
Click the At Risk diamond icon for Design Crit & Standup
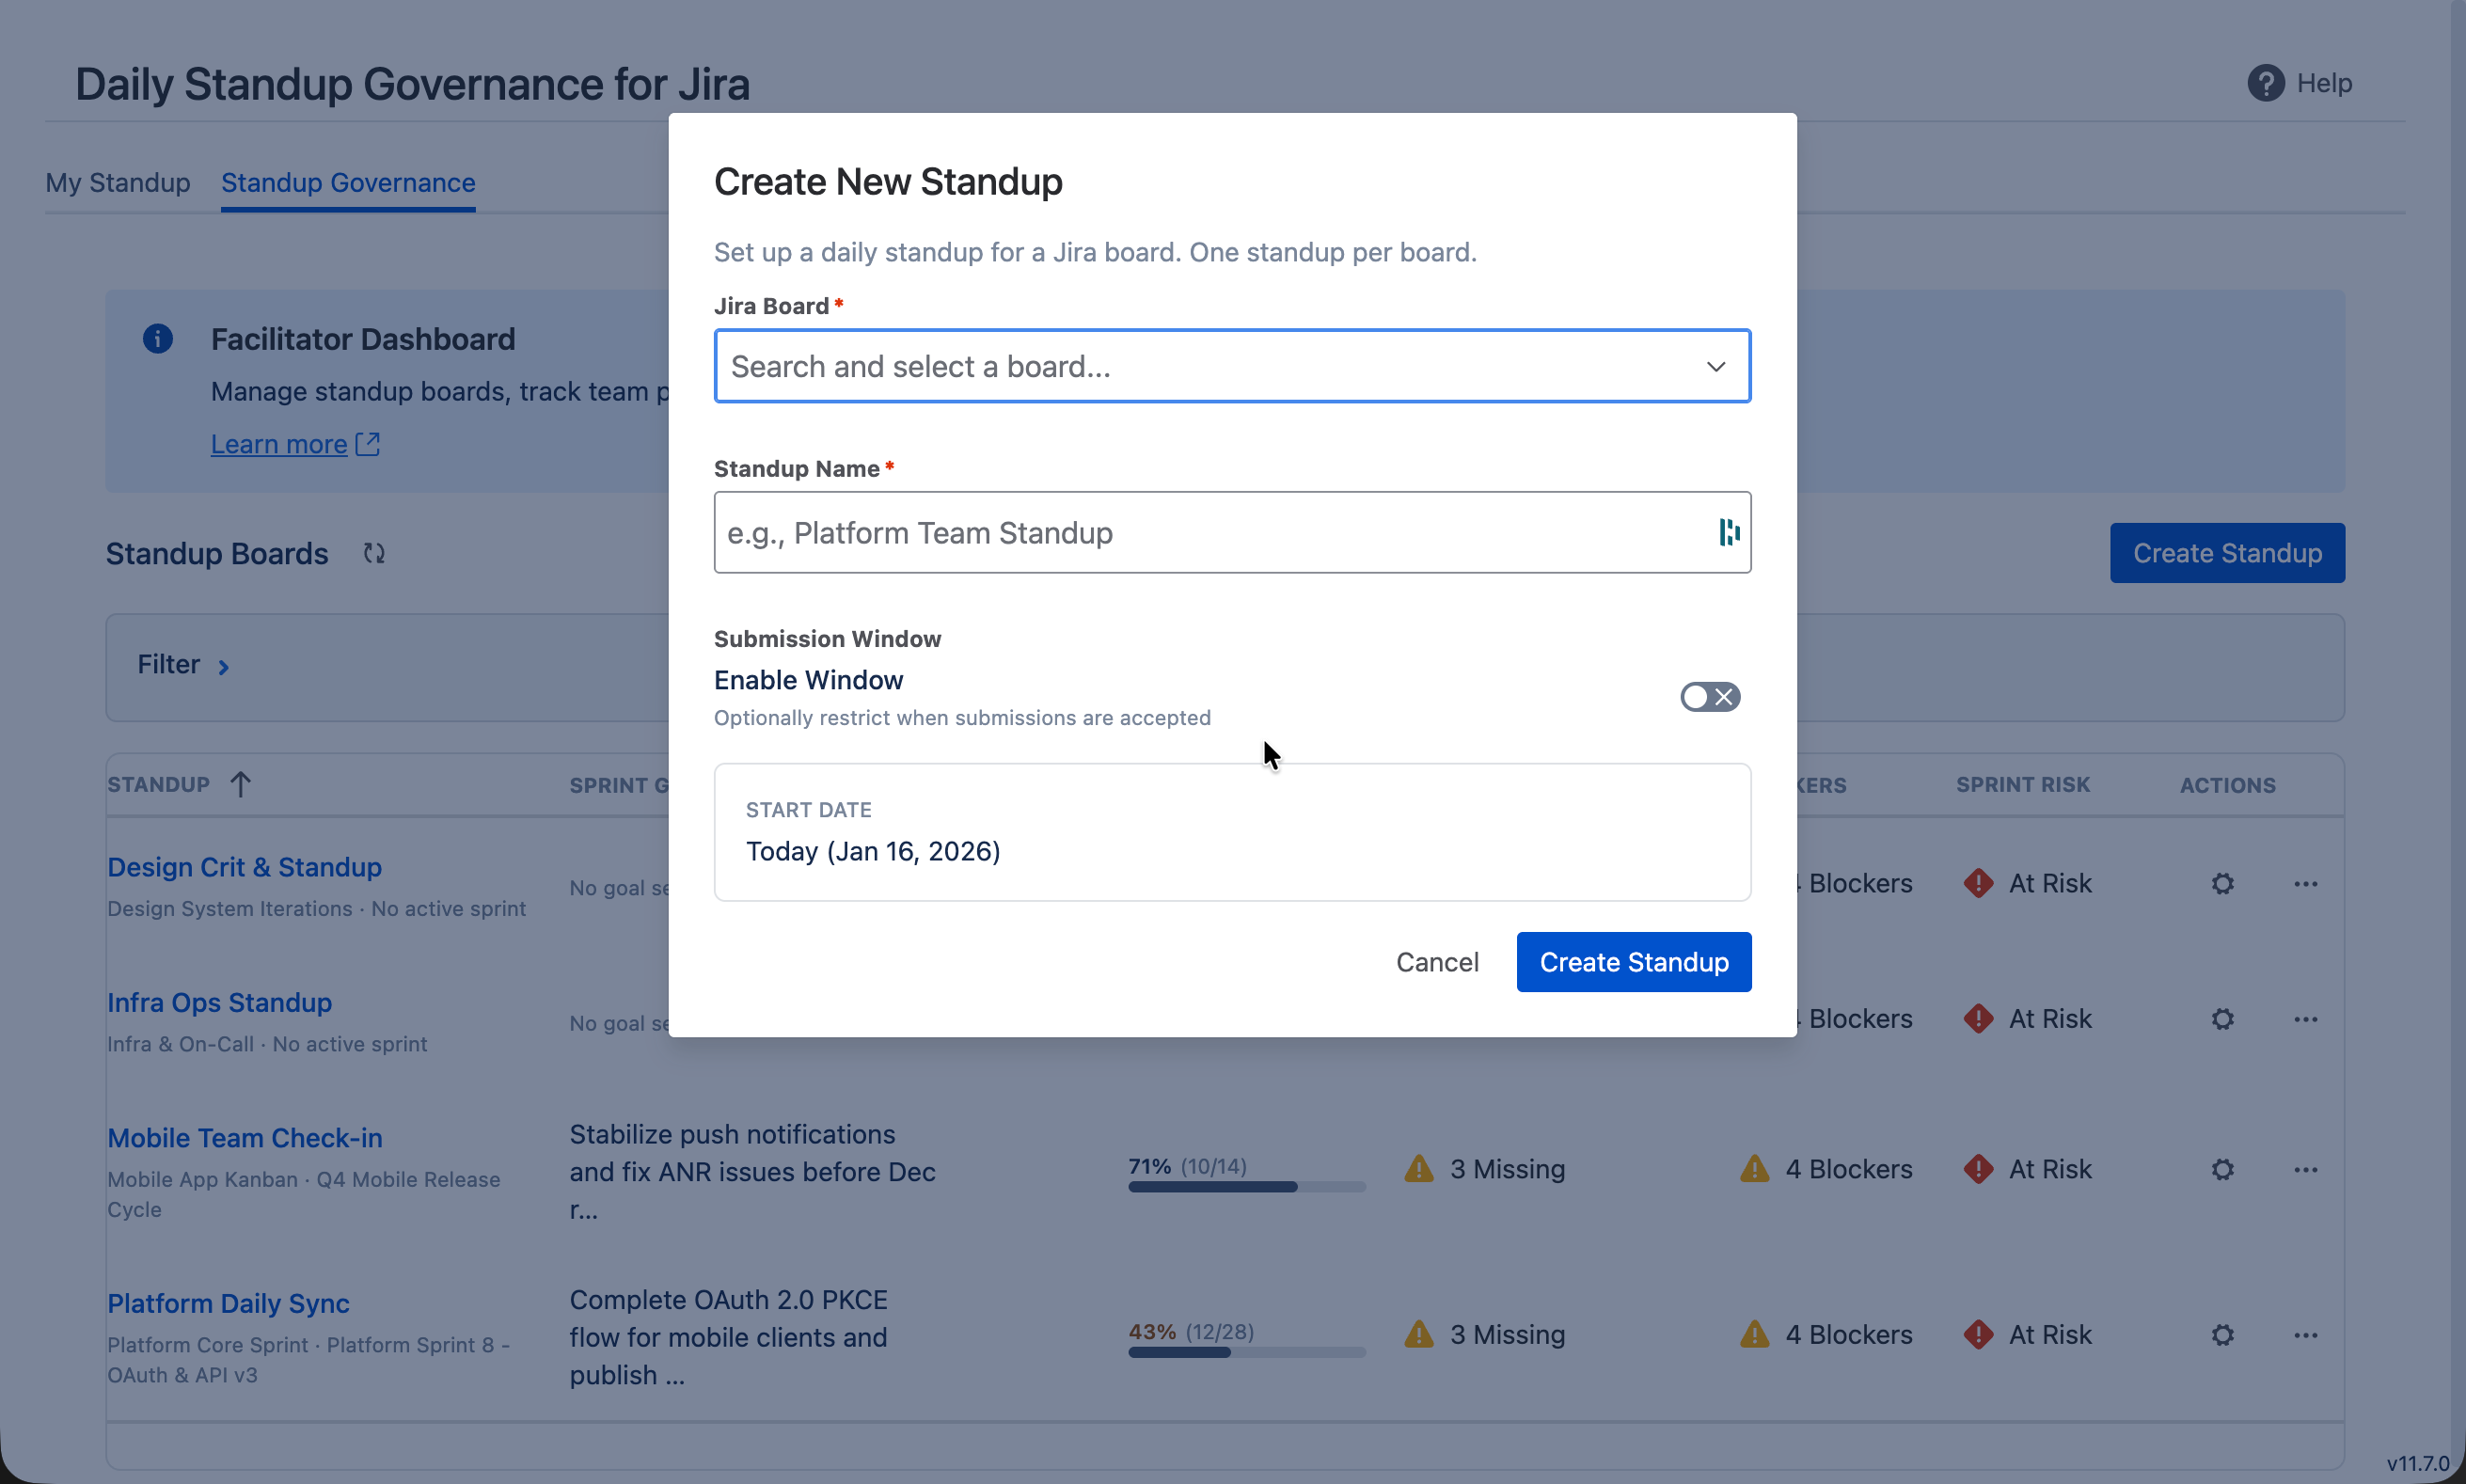coord(1980,883)
